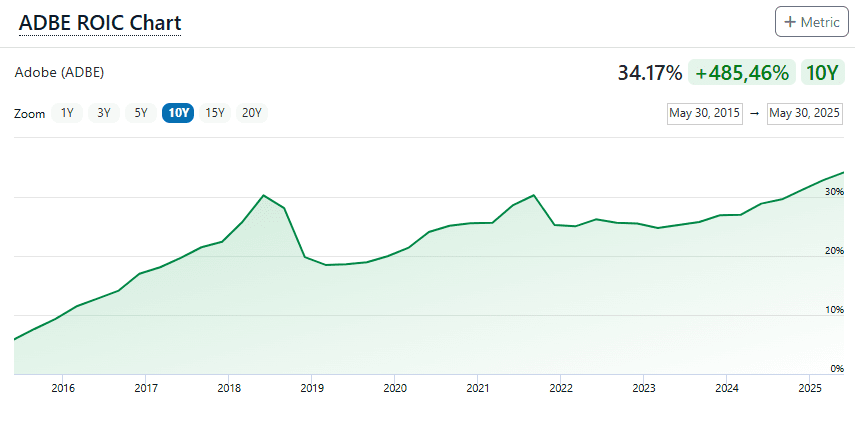Edit the start date May 30, 2015
Image resolution: width=855 pixels, height=421 pixels.
pyautogui.click(x=705, y=113)
